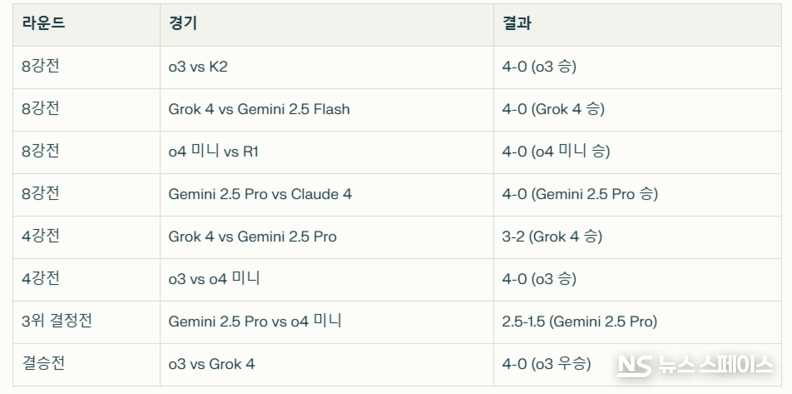Select the o3 vs Grok 4 final match cell
Image resolution: width=792 pixels, height=394 pixels.
pos(327,365)
